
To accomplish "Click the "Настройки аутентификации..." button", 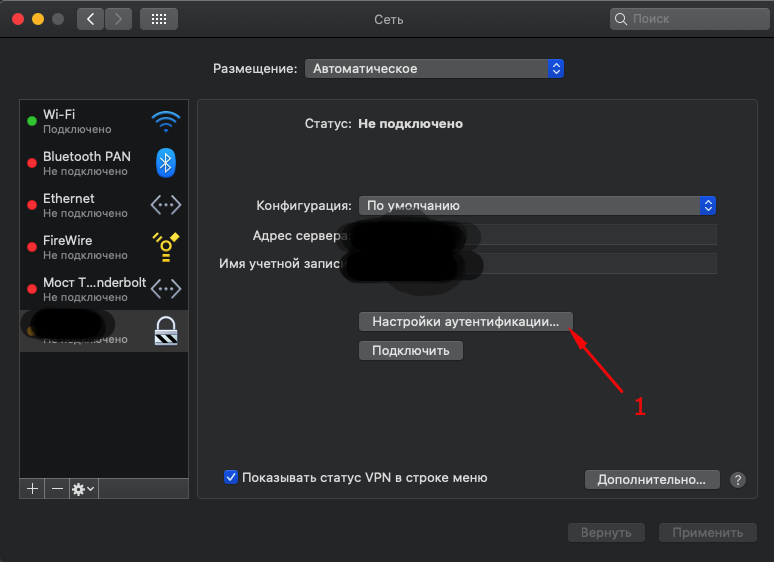I will coord(465,322).
